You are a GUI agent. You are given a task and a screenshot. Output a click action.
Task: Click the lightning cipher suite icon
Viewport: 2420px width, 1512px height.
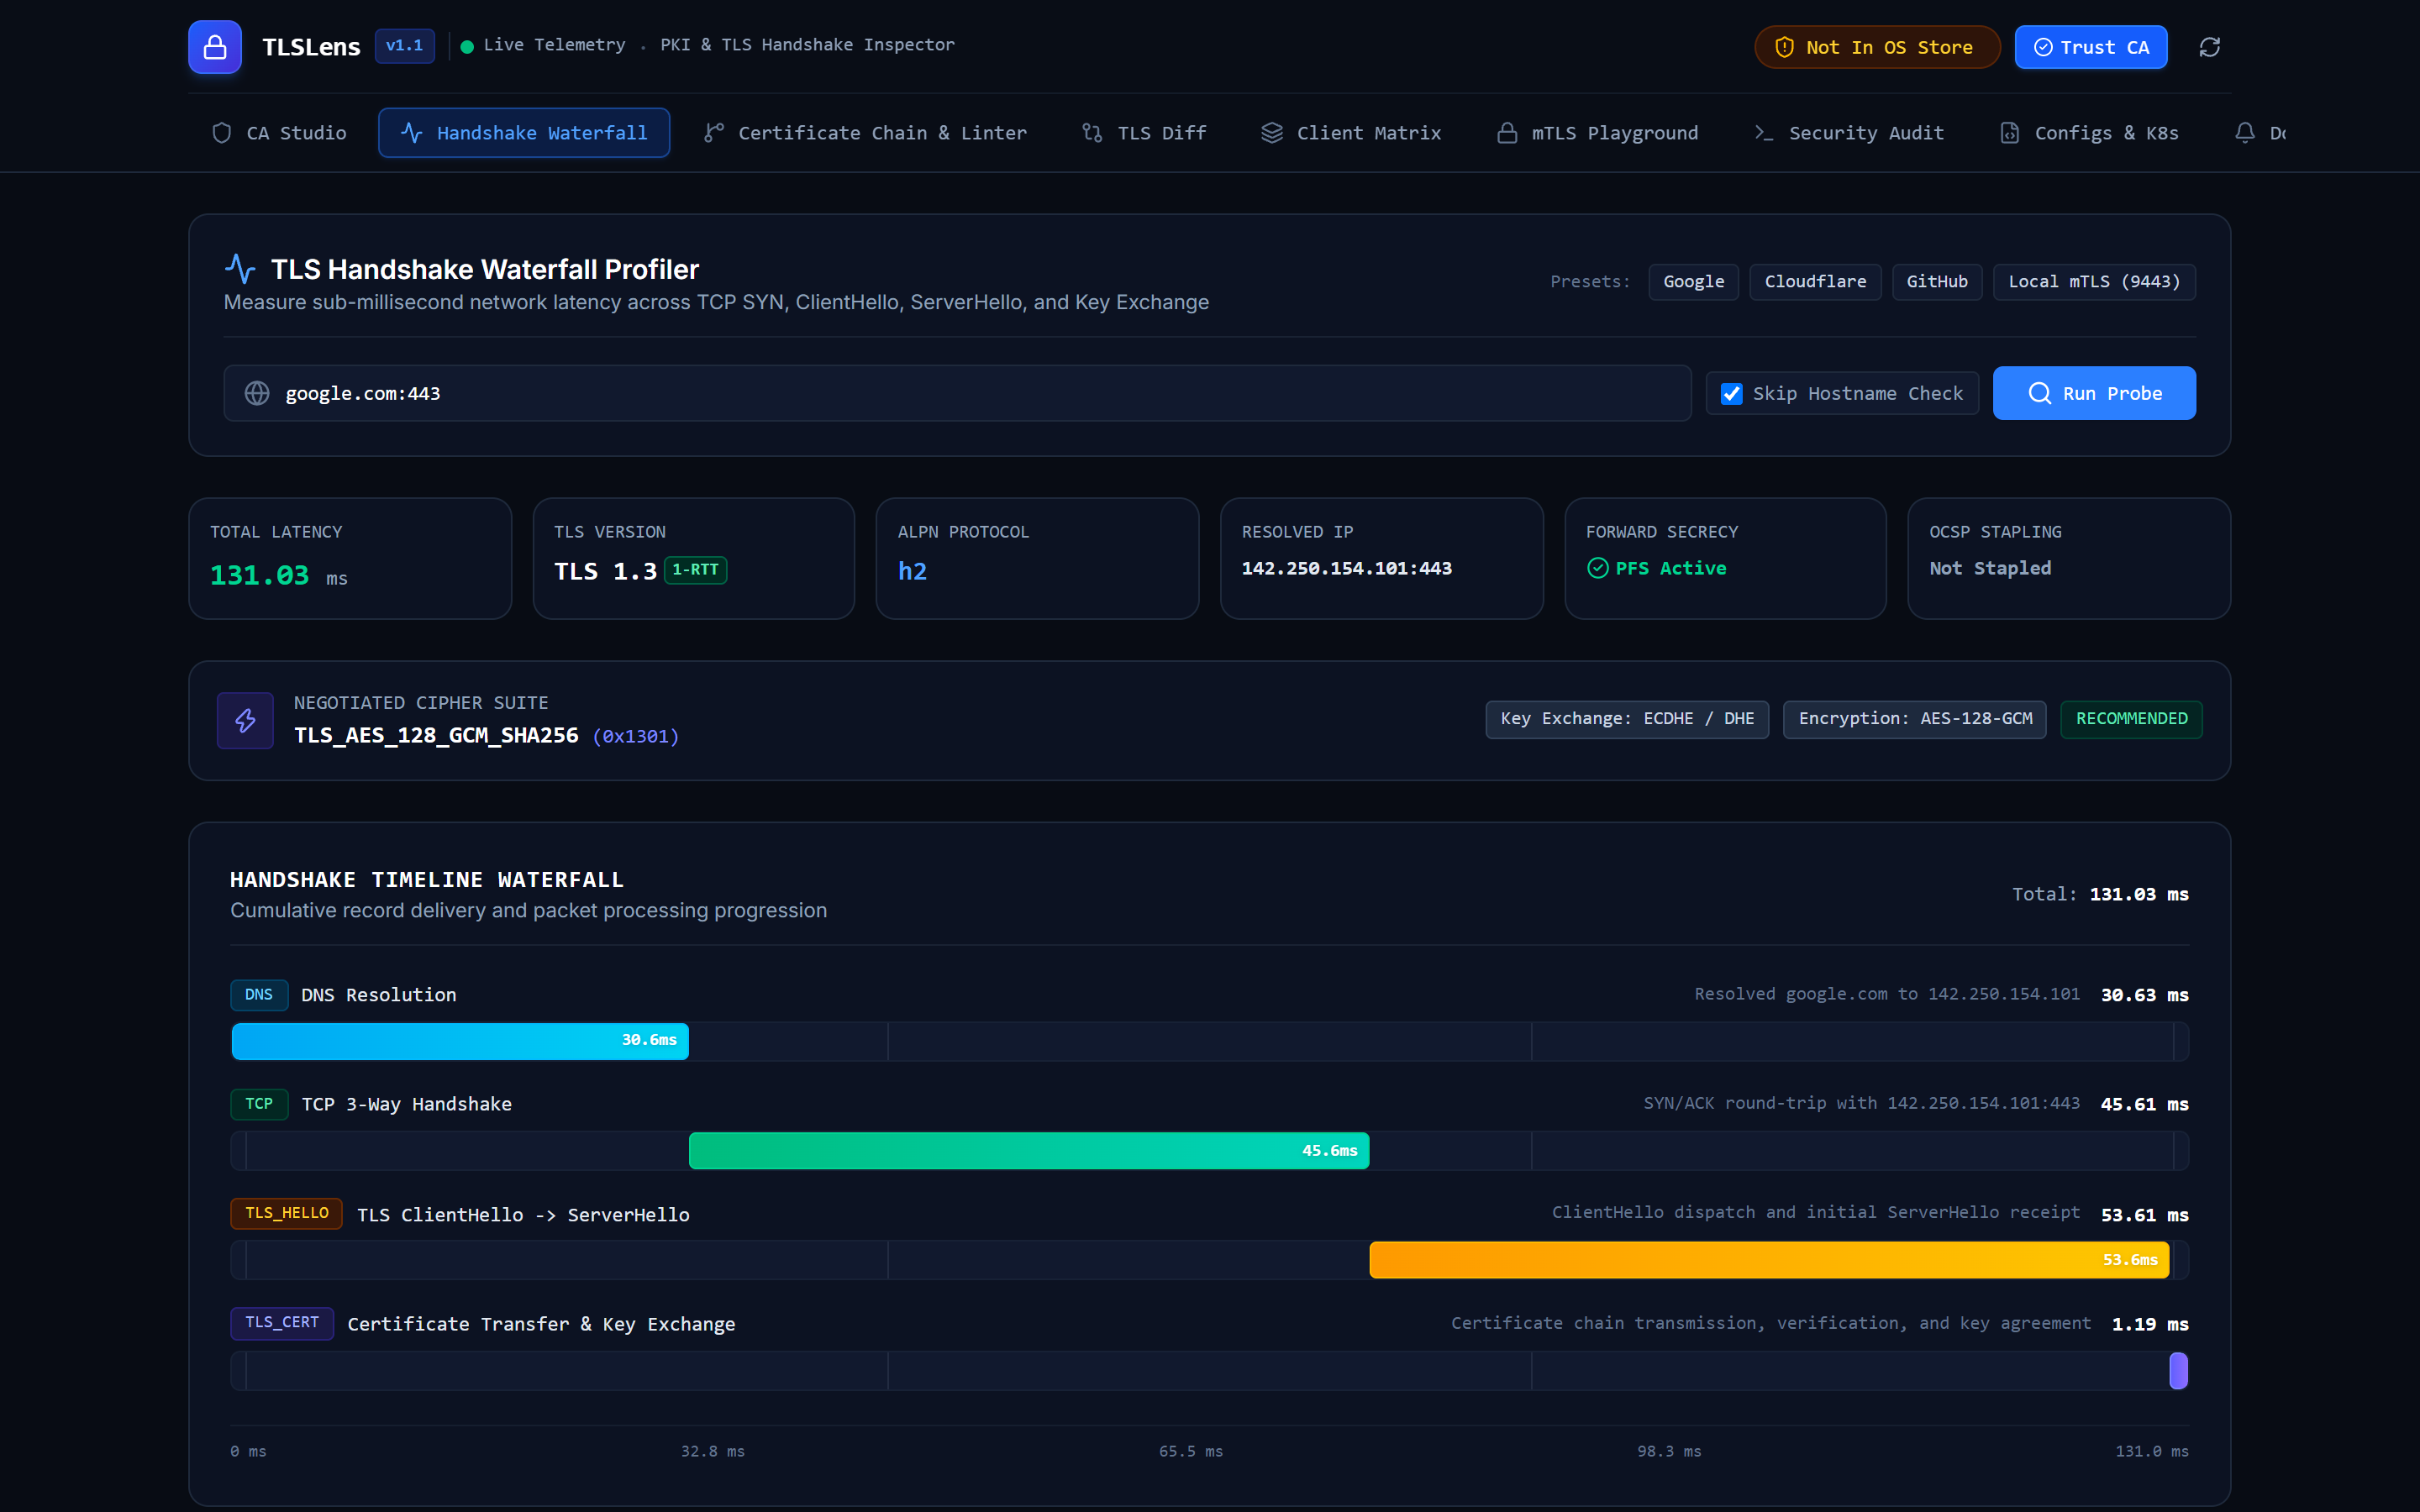pyautogui.click(x=245, y=720)
